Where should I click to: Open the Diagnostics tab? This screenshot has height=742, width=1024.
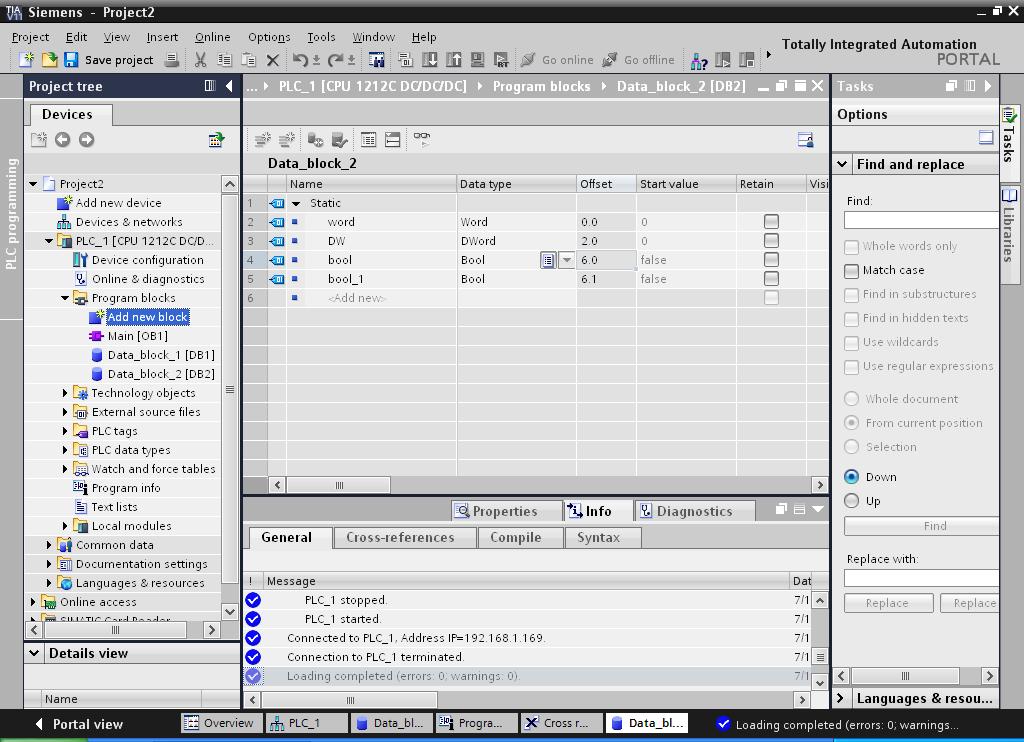pos(694,511)
